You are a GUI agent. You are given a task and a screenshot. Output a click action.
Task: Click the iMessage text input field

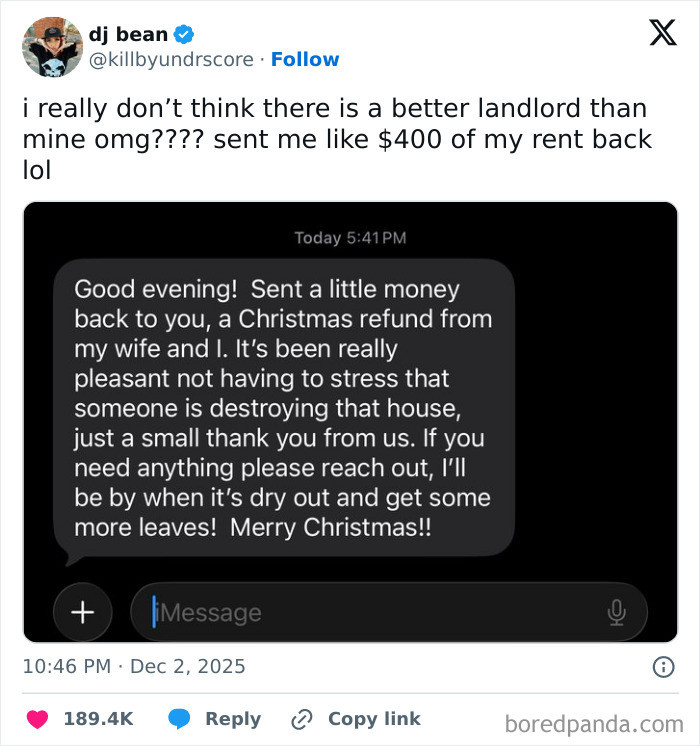click(380, 612)
